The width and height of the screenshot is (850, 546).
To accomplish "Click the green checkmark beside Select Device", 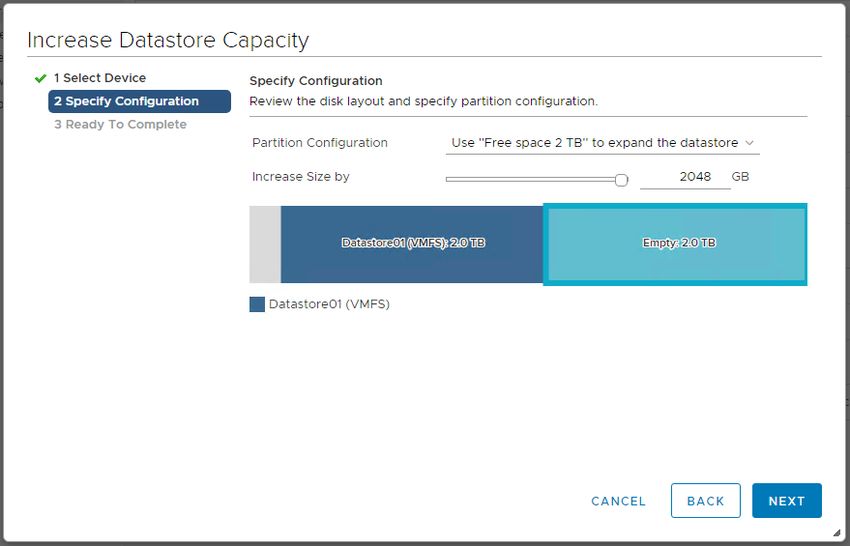I will tap(40, 79).
